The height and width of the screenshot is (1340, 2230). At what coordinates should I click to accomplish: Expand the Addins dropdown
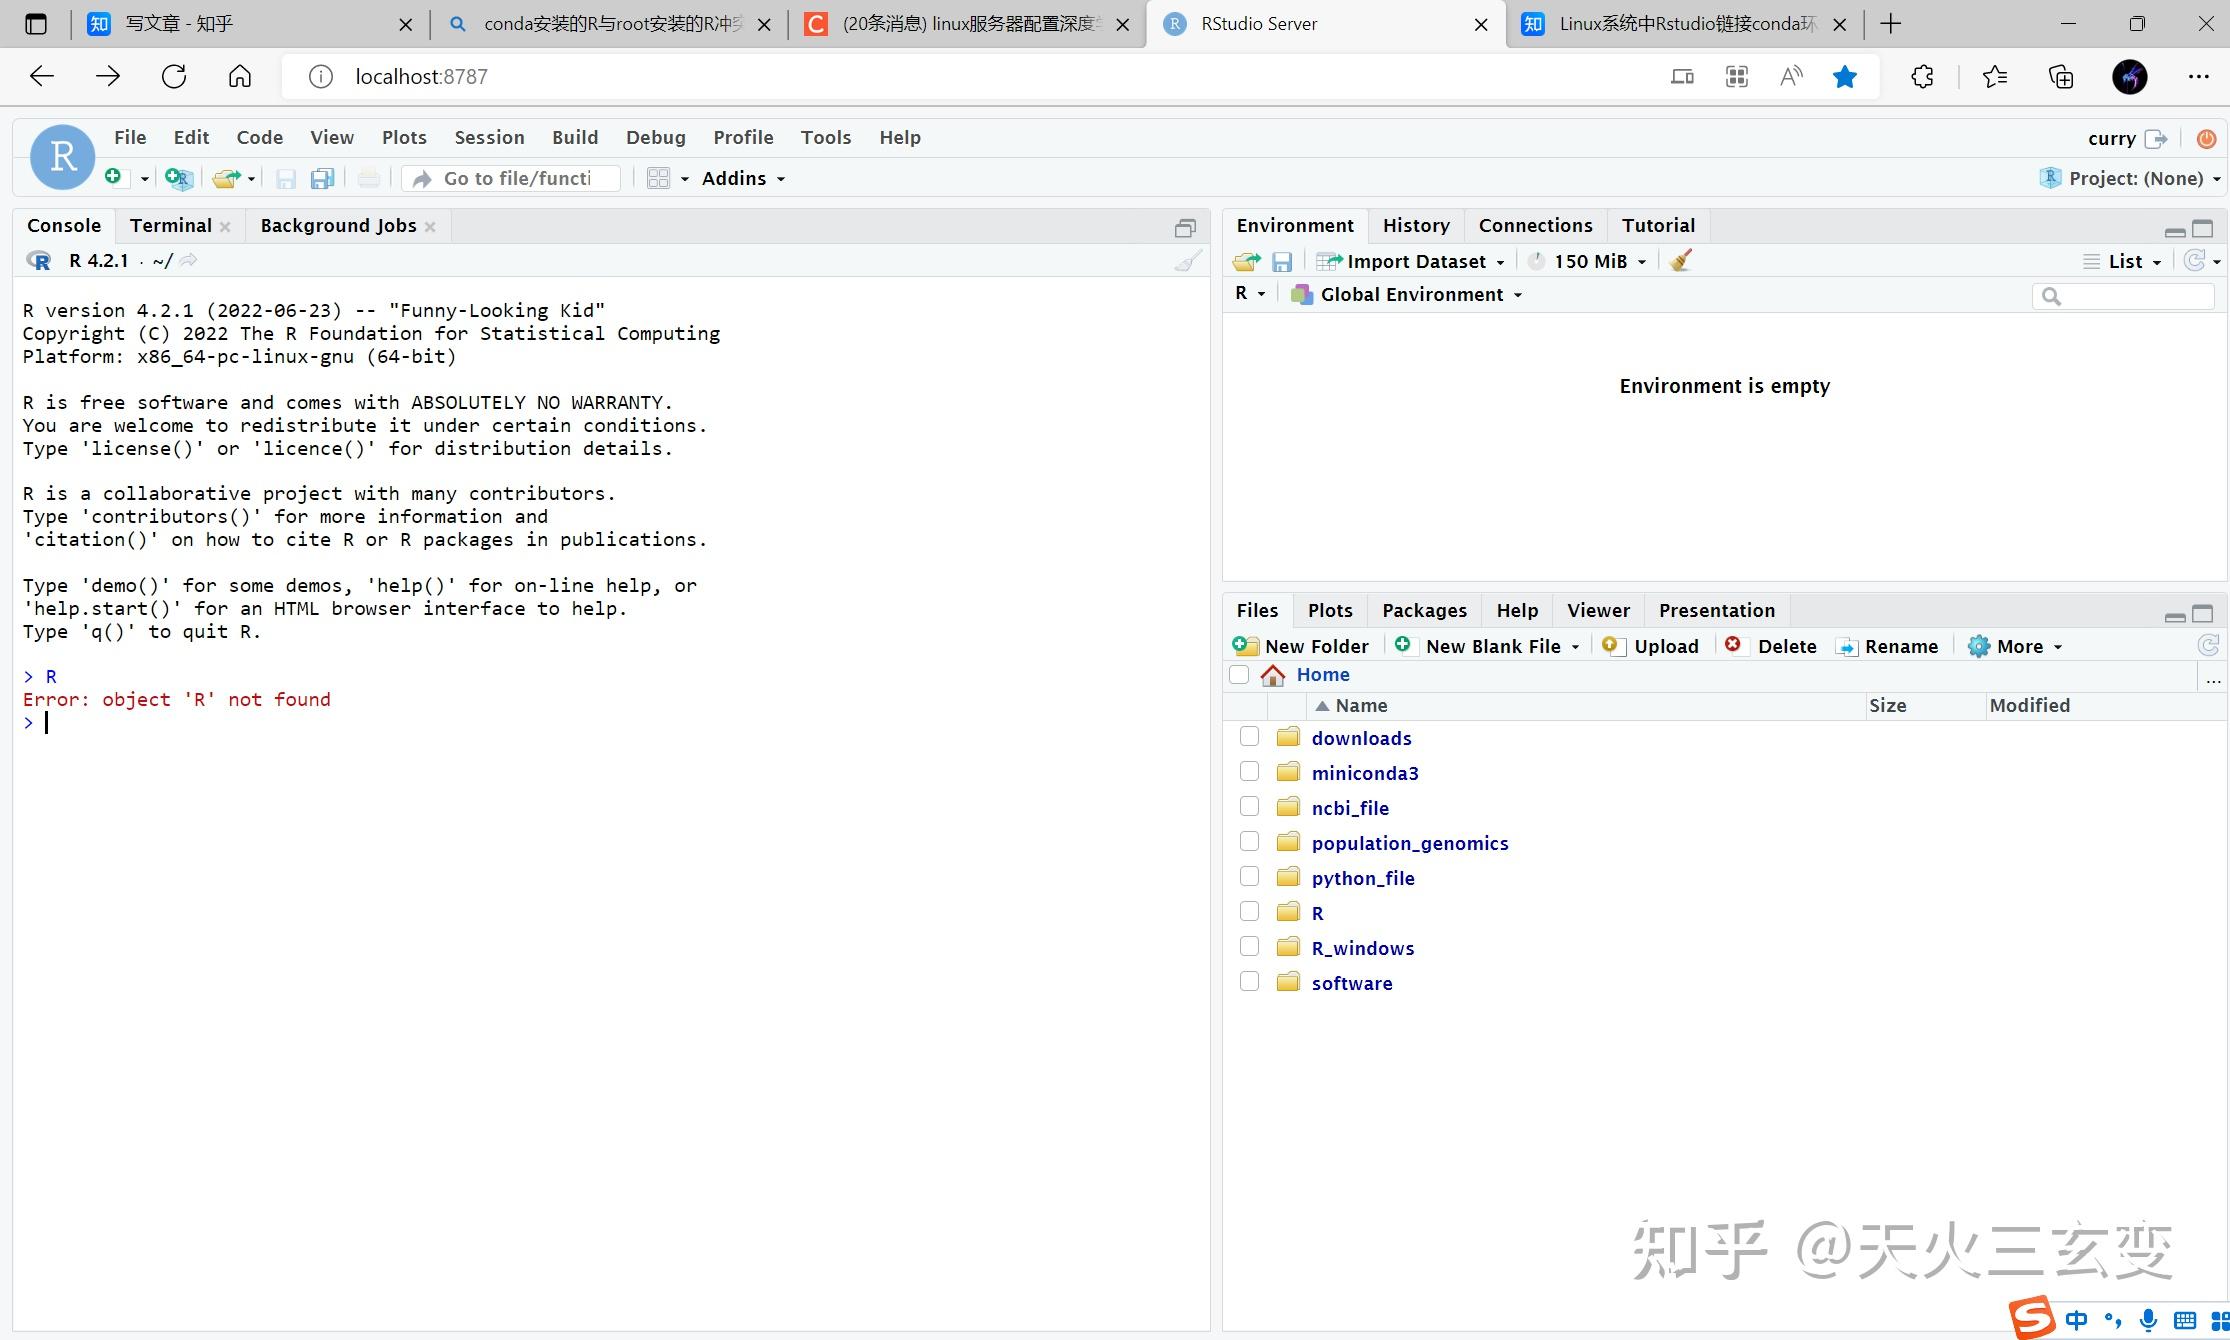tap(743, 178)
